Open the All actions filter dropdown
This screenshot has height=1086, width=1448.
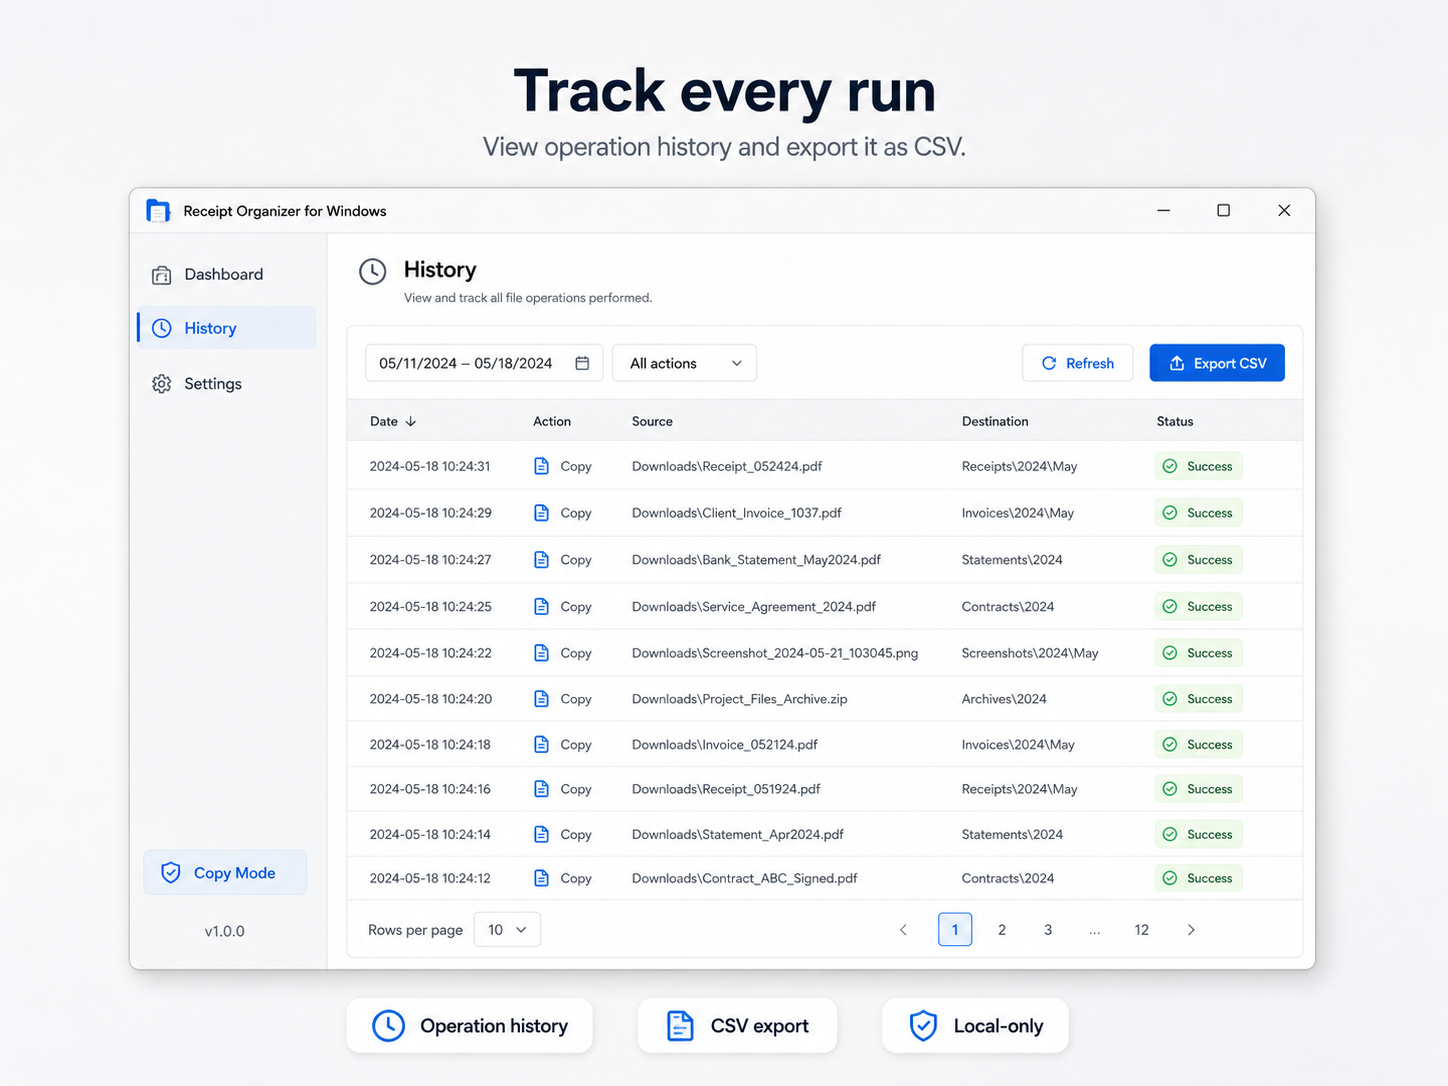(x=684, y=363)
